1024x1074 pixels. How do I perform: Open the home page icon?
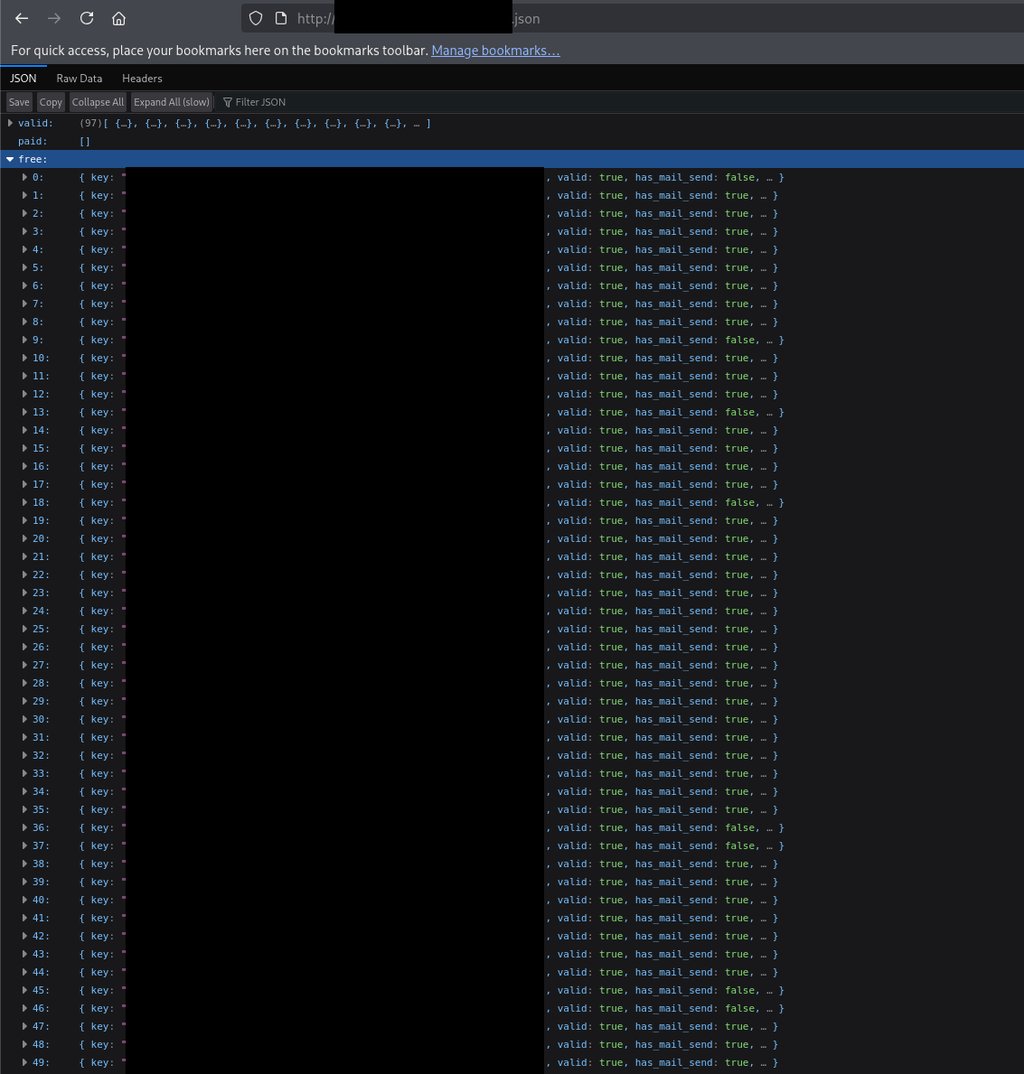pyautogui.click(x=118, y=18)
